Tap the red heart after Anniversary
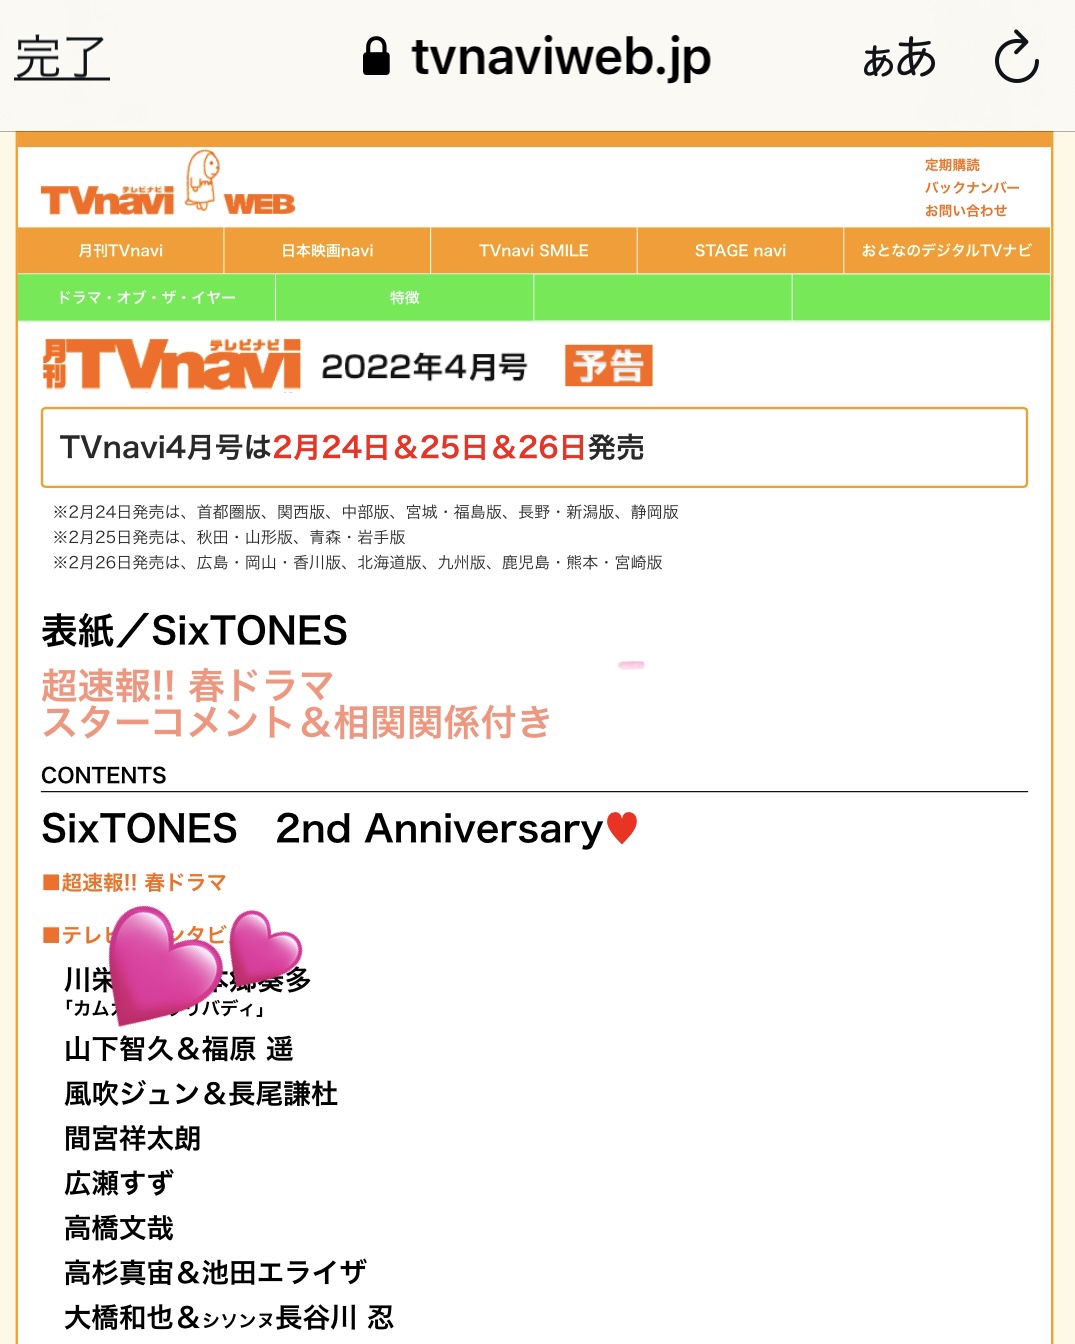Image resolution: width=1075 pixels, height=1344 pixels. [622, 827]
